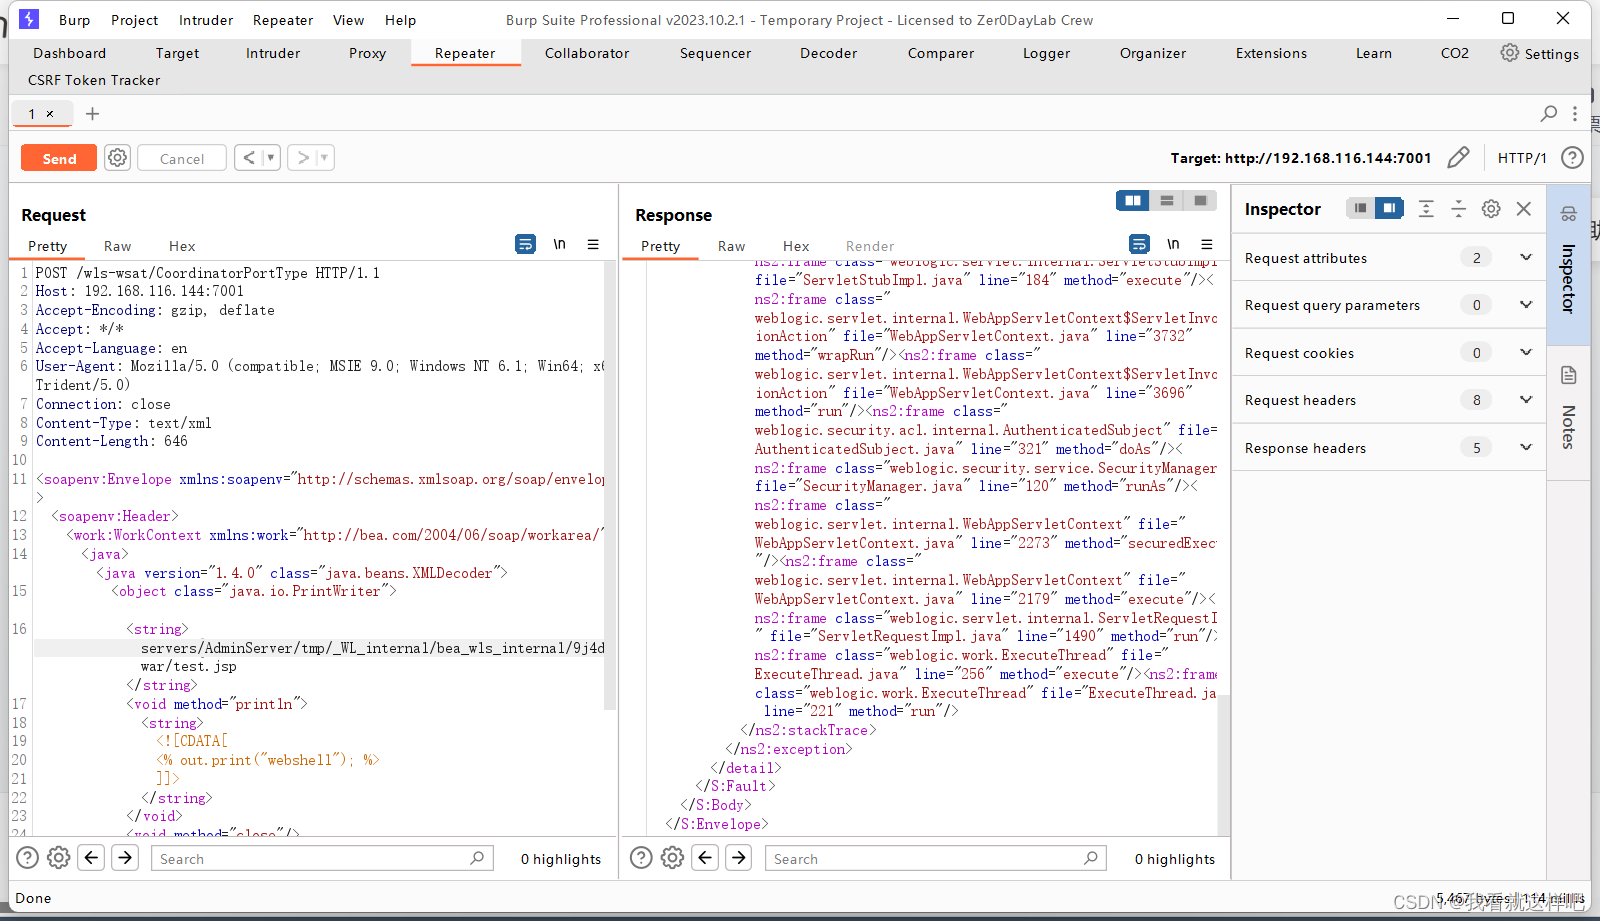
Task: Open request search help icon
Action: 28,857
